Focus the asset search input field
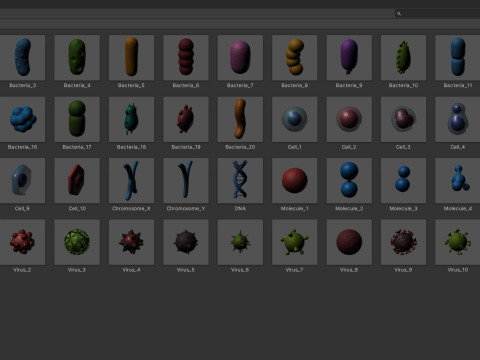The height and width of the screenshot is (360, 480). (x=437, y=14)
